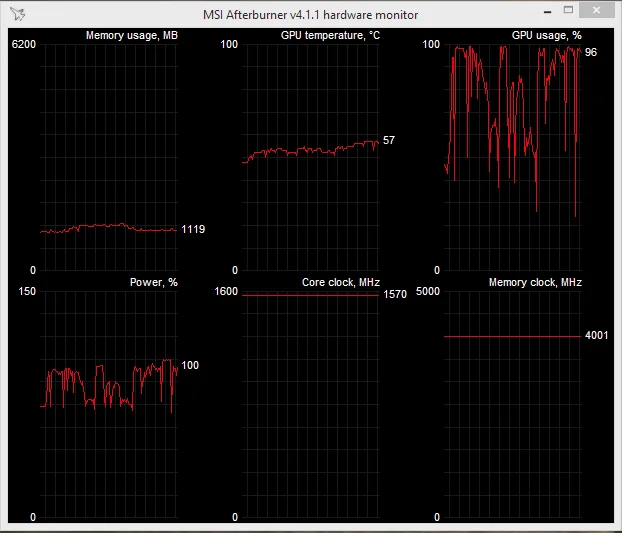This screenshot has height=533, width=622.
Task: Click the window title 'MSI Afterburner v4.1.1 hardware monitor'
Action: [310, 15]
